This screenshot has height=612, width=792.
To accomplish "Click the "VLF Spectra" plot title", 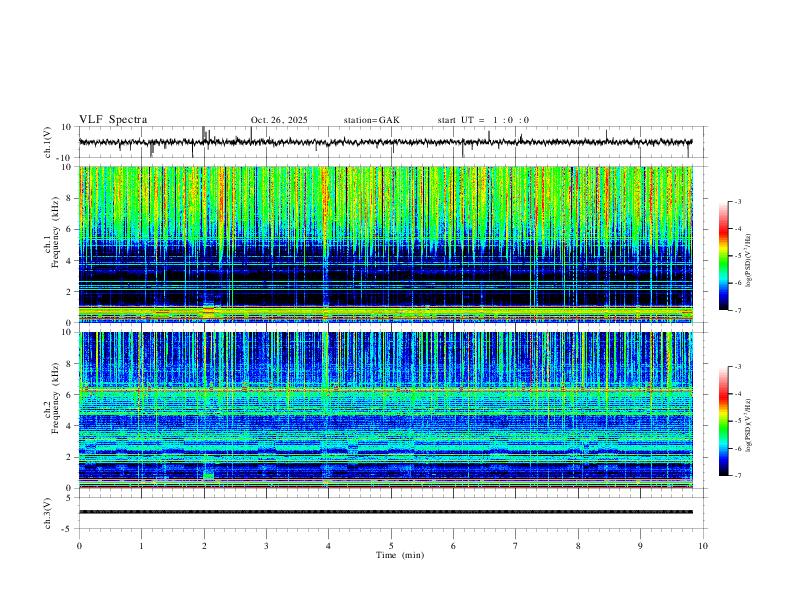I will (x=113, y=120).
